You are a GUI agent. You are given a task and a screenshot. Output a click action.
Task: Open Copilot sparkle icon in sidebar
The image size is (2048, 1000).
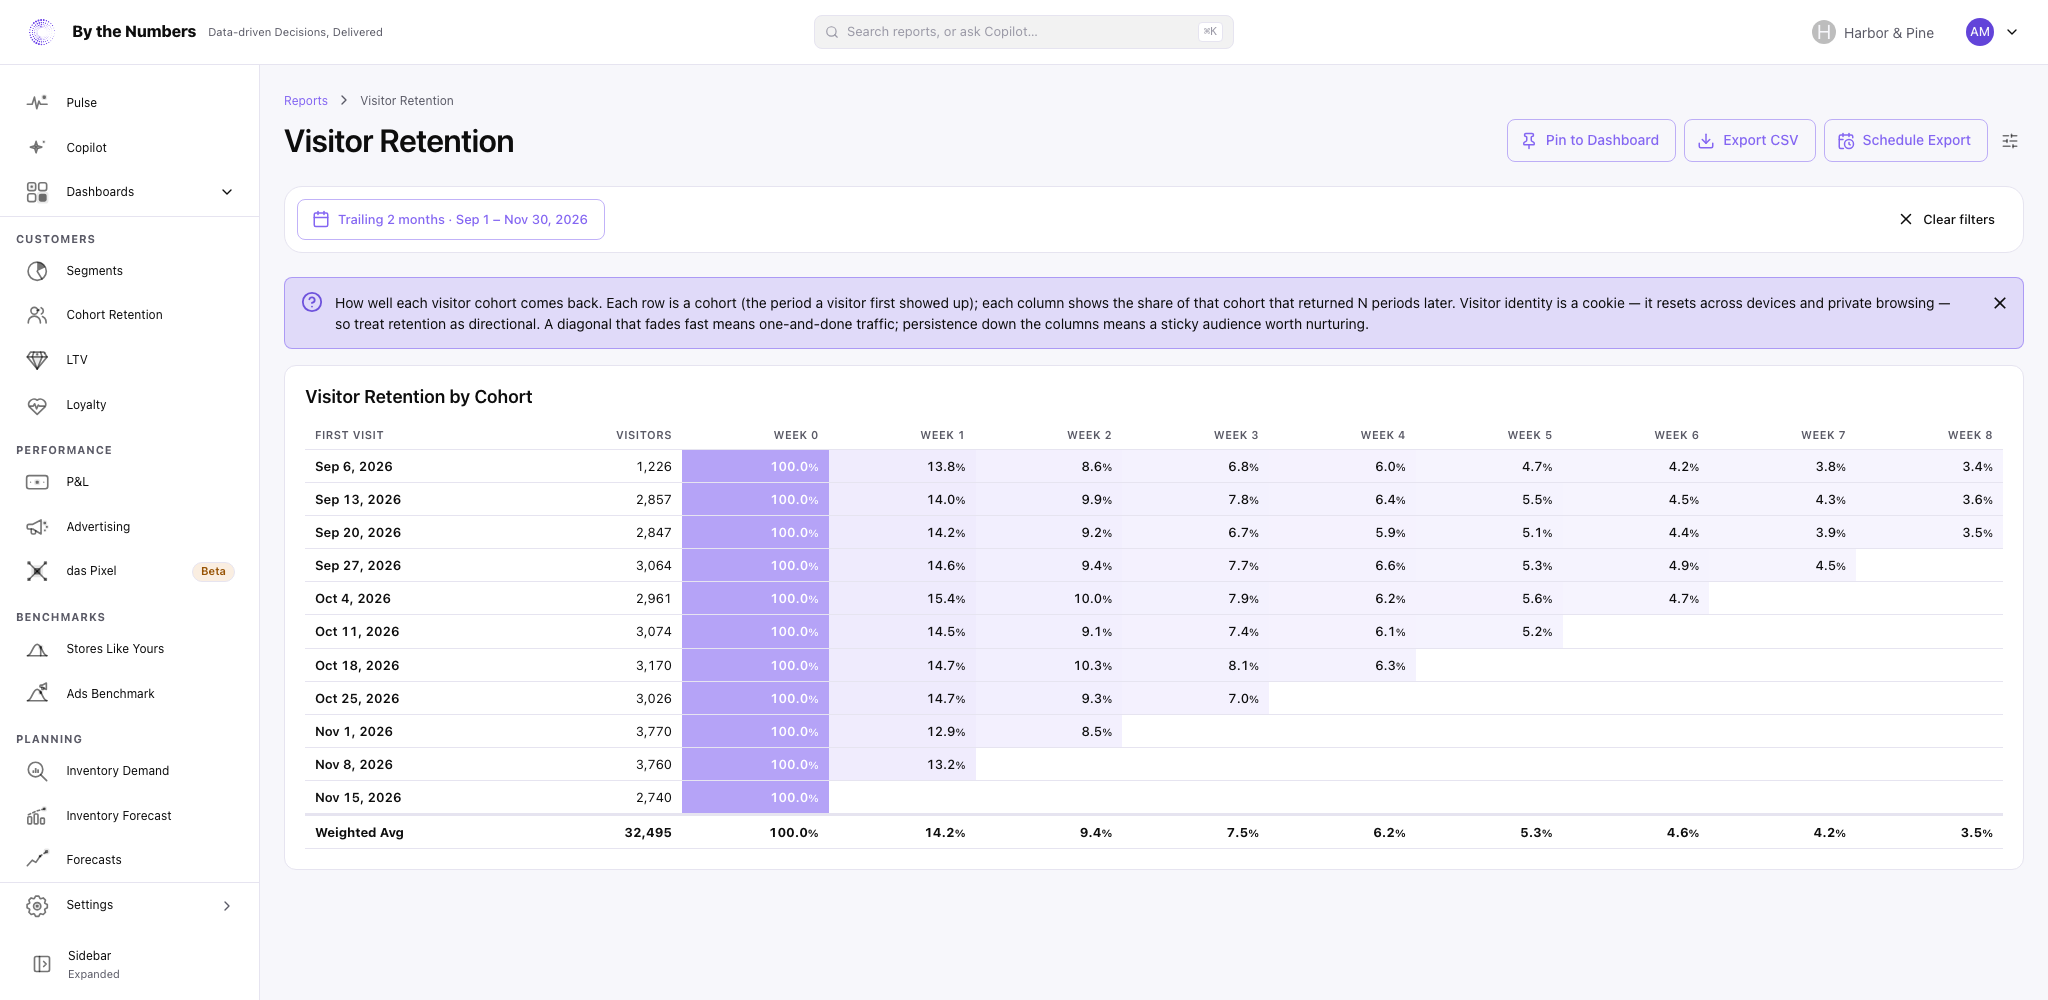click(x=37, y=147)
